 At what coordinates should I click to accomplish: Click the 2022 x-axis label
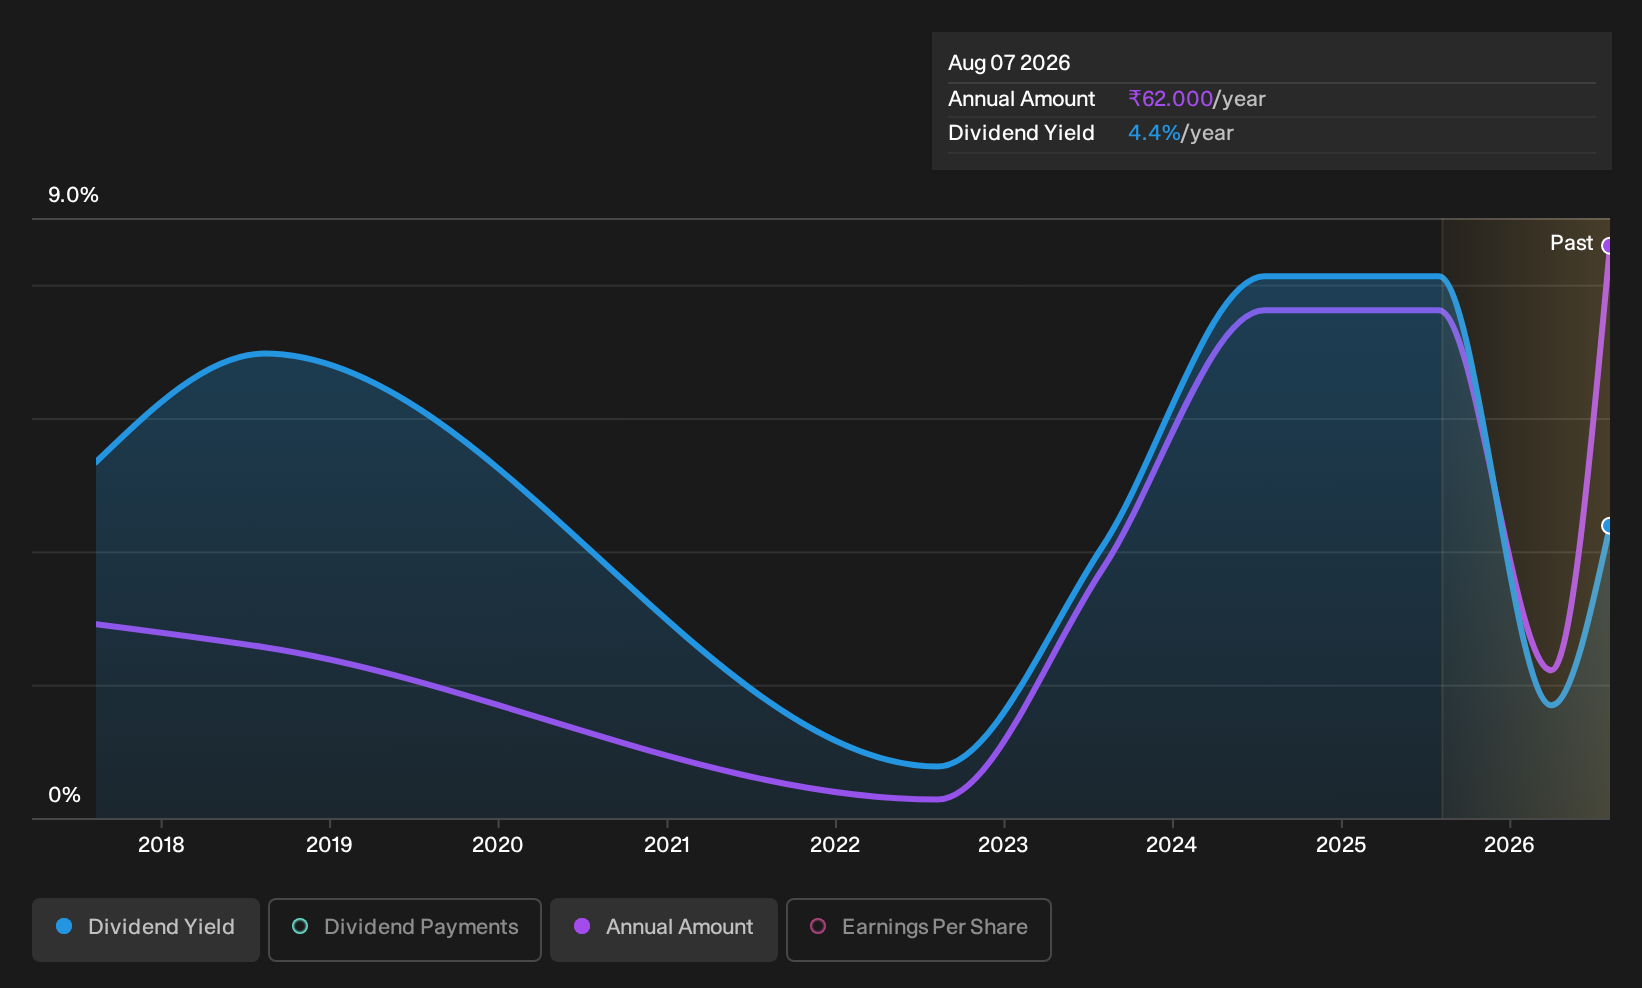click(x=835, y=845)
